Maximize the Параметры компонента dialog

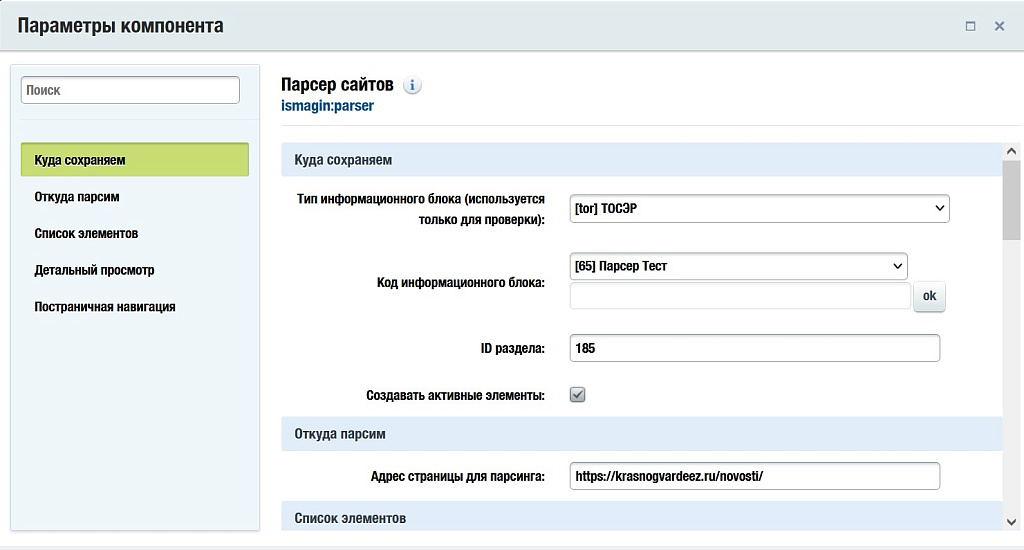point(970,26)
